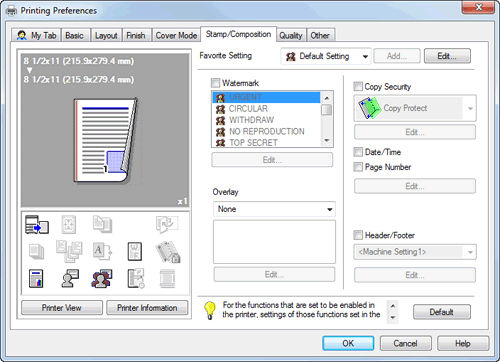
Task: Select the TOP SECRET watermark
Action: pyautogui.click(x=266, y=142)
